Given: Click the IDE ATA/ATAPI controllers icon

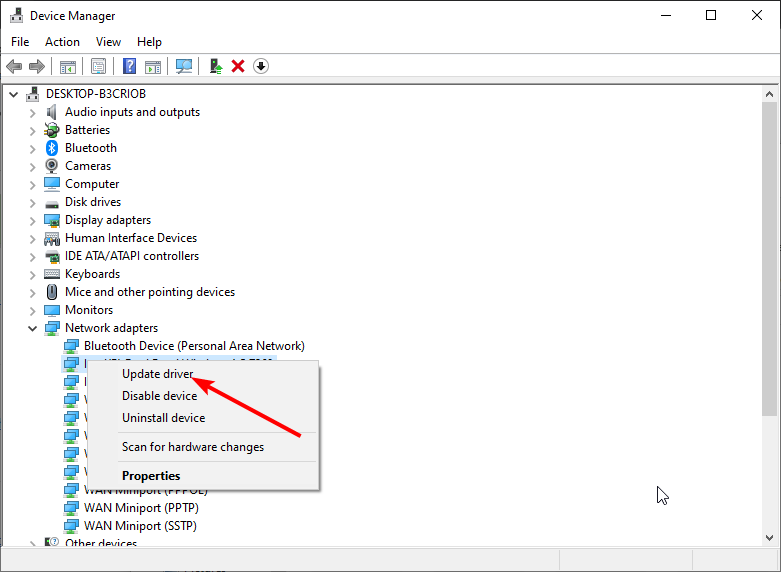Looking at the screenshot, I should tap(52, 257).
